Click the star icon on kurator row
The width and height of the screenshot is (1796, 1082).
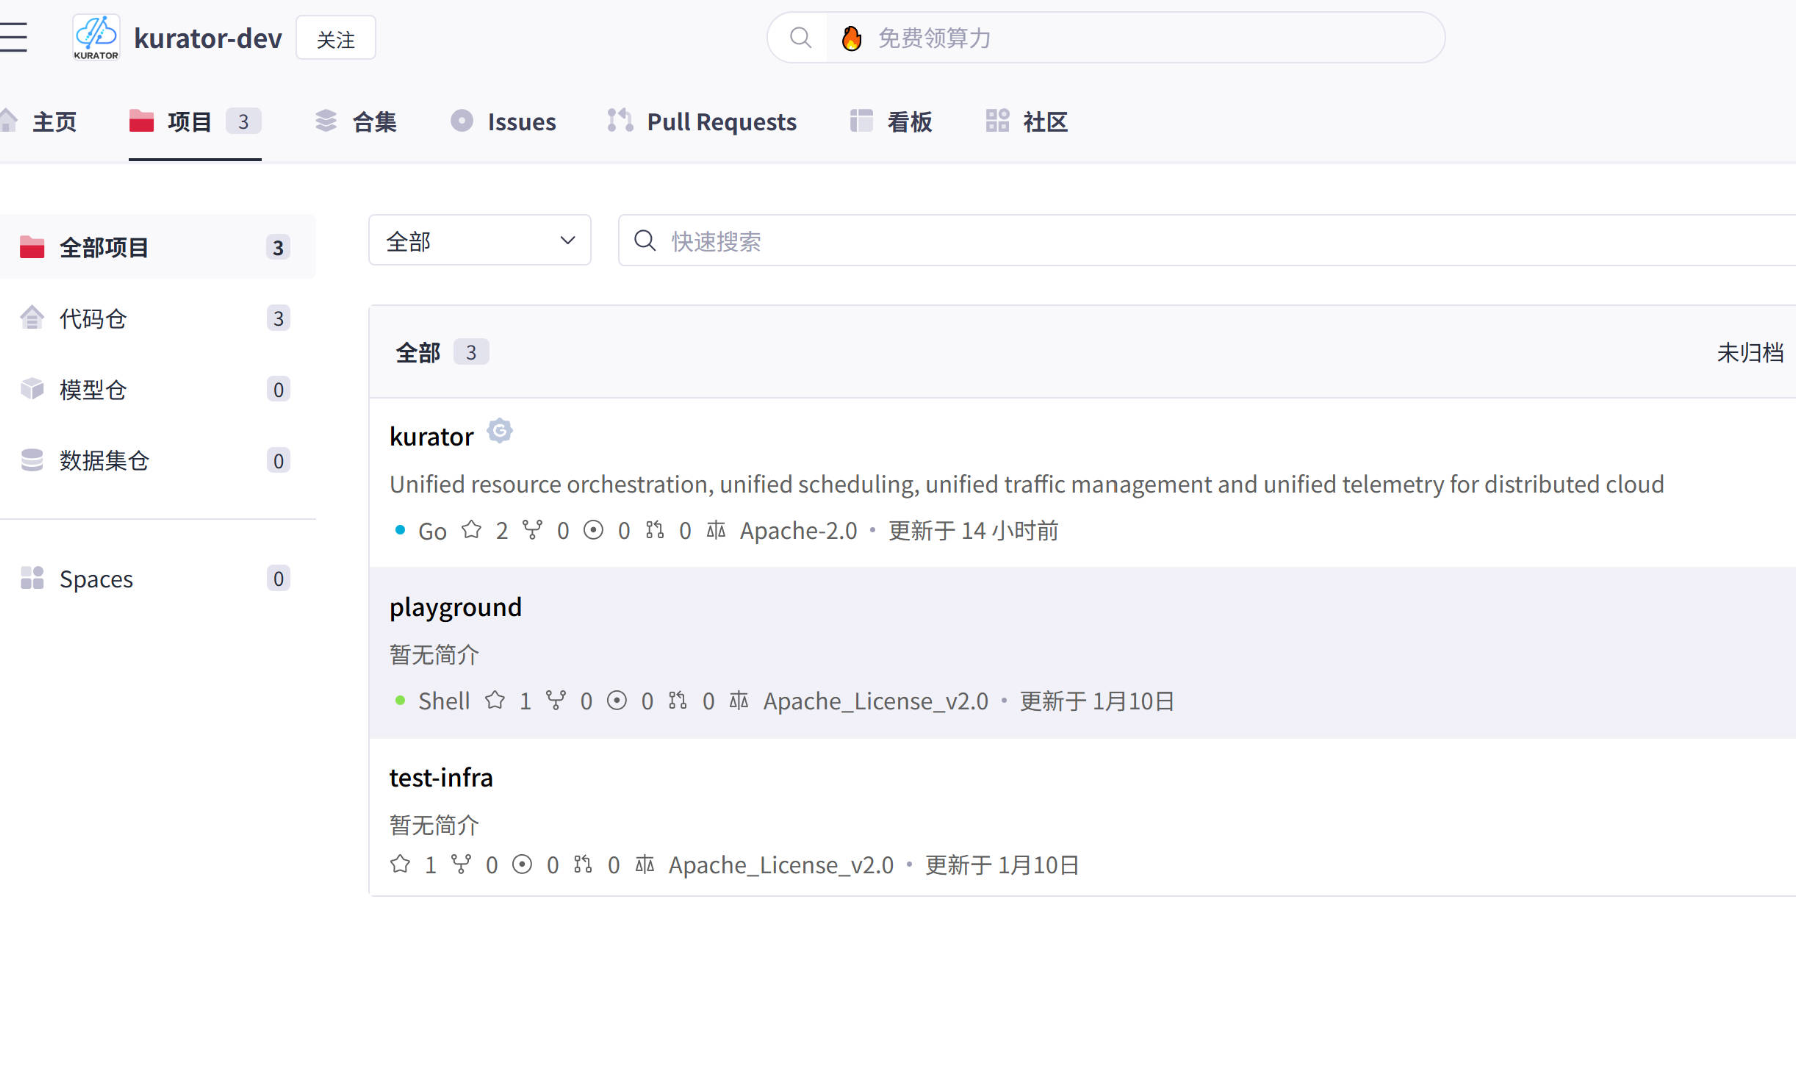471,530
